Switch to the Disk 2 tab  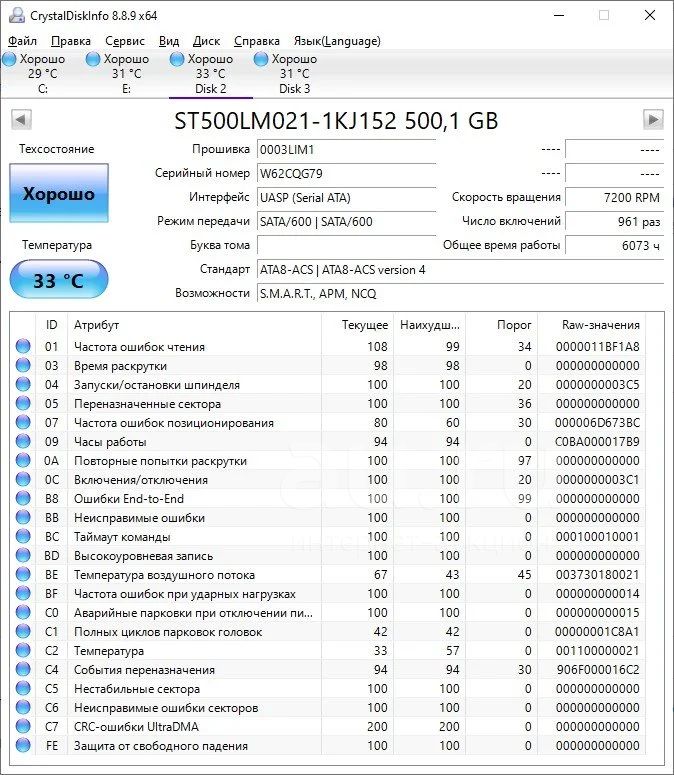(x=210, y=74)
